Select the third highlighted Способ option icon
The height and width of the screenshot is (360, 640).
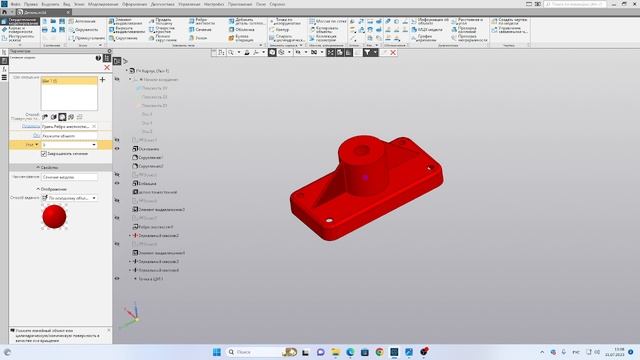(62, 117)
